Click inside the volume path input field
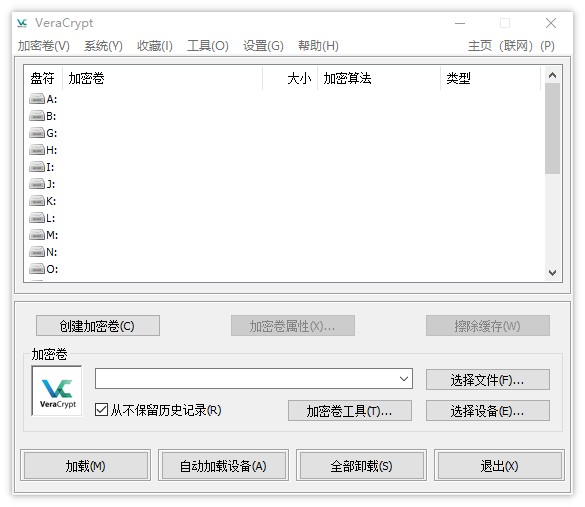 pyautogui.click(x=254, y=379)
